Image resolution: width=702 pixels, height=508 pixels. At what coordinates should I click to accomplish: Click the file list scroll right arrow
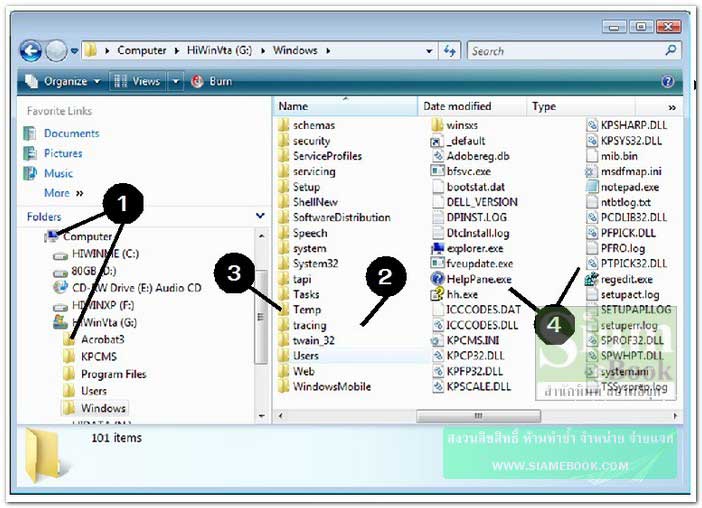click(x=675, y=416)
